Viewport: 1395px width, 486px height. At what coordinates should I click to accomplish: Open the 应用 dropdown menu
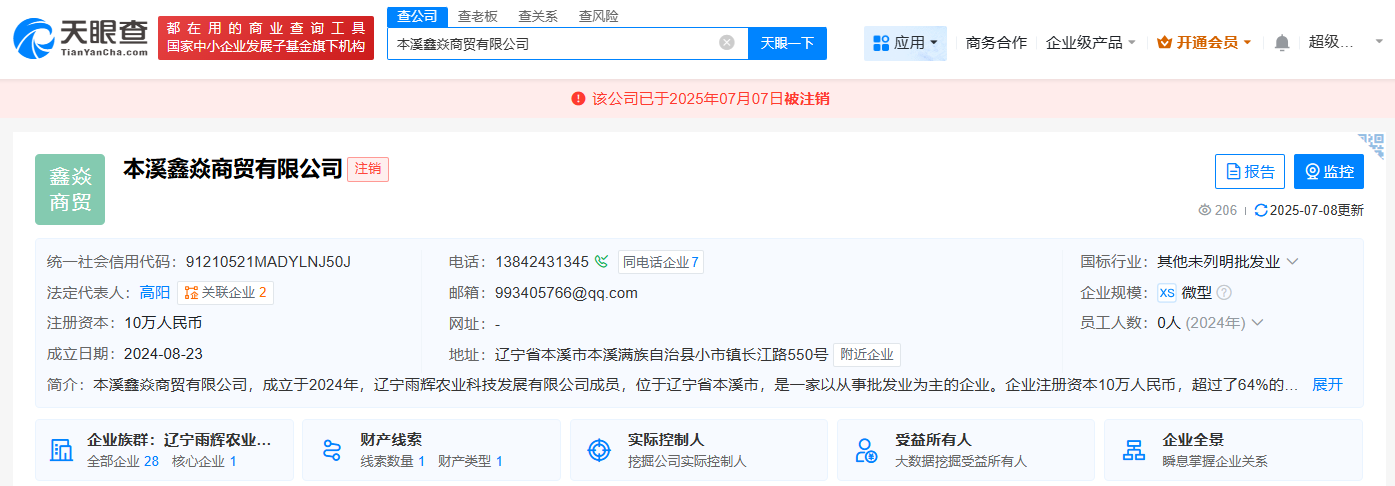(905, 43)
